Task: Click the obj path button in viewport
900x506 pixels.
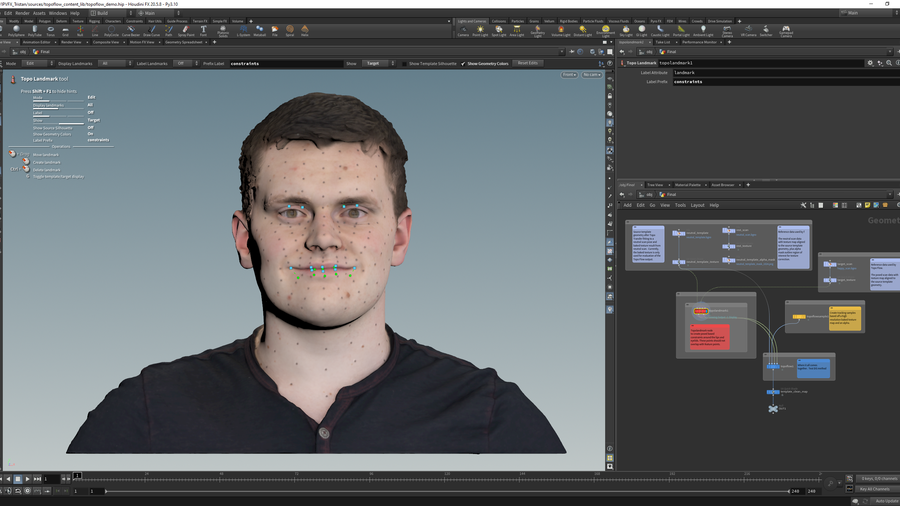Action: coord(20,52)
